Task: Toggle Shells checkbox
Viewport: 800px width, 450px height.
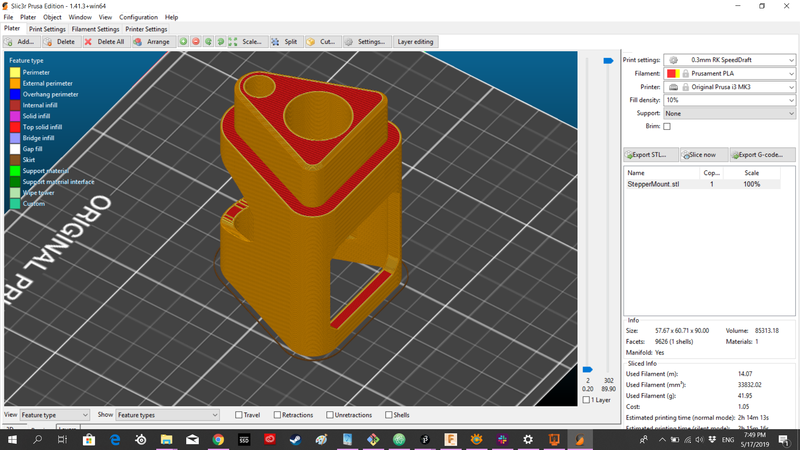Action: click(x=388, y=415)
